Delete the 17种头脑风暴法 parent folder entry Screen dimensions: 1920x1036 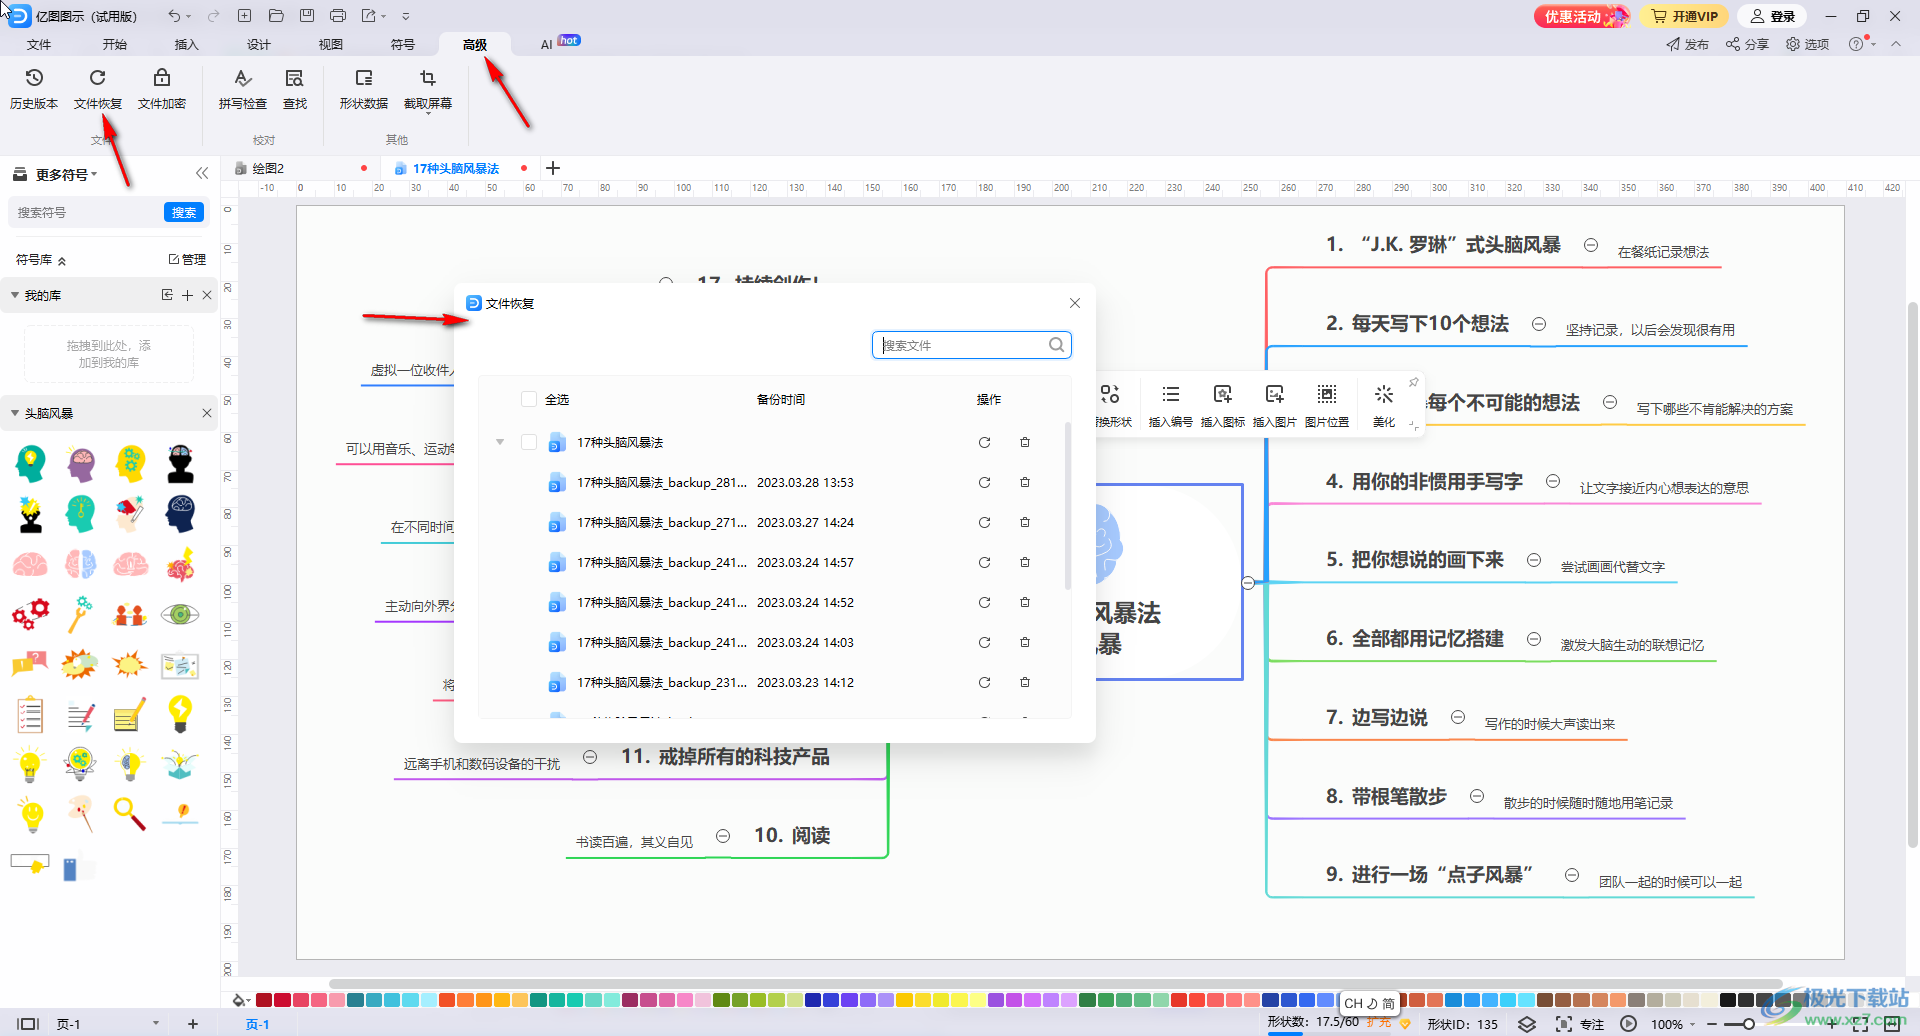click(x=1025, y=442)
